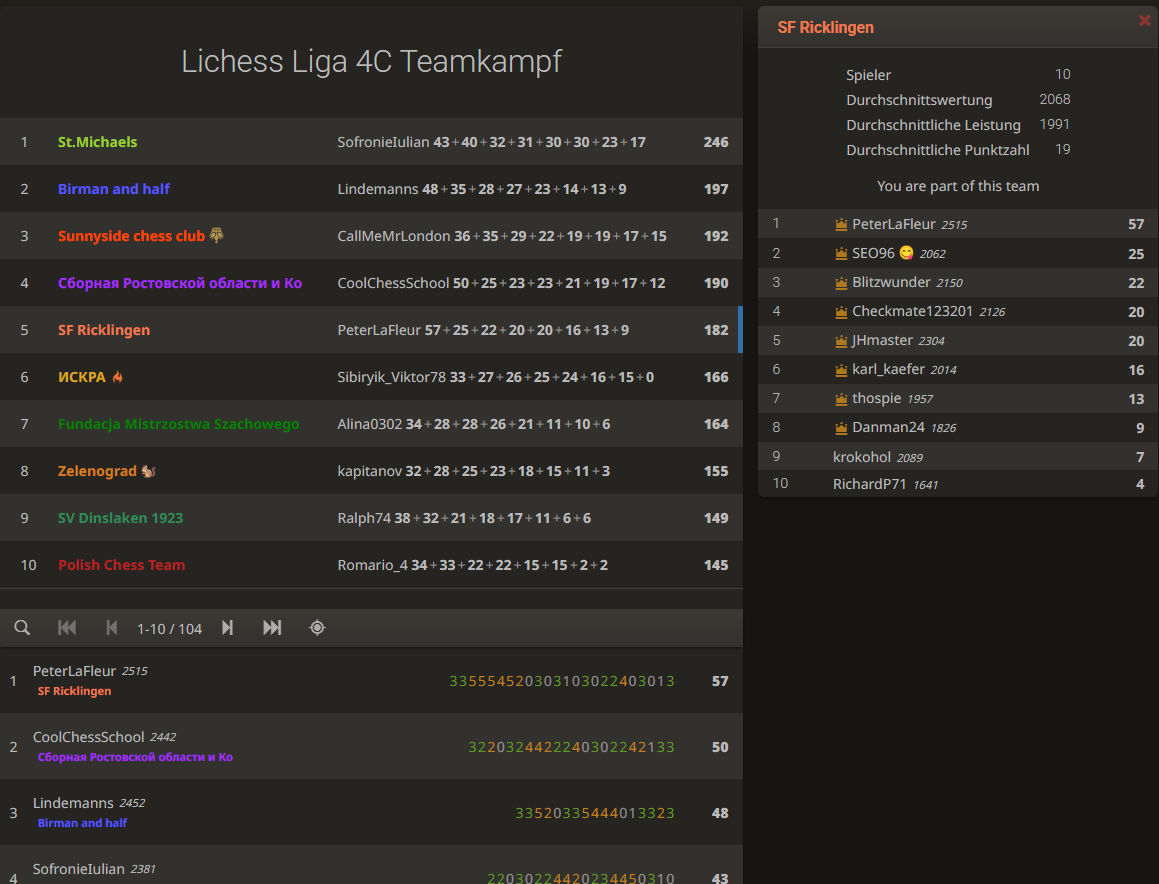
Task: Open SF Ricklingen from the standings list
Action: [x=103, y=329]
